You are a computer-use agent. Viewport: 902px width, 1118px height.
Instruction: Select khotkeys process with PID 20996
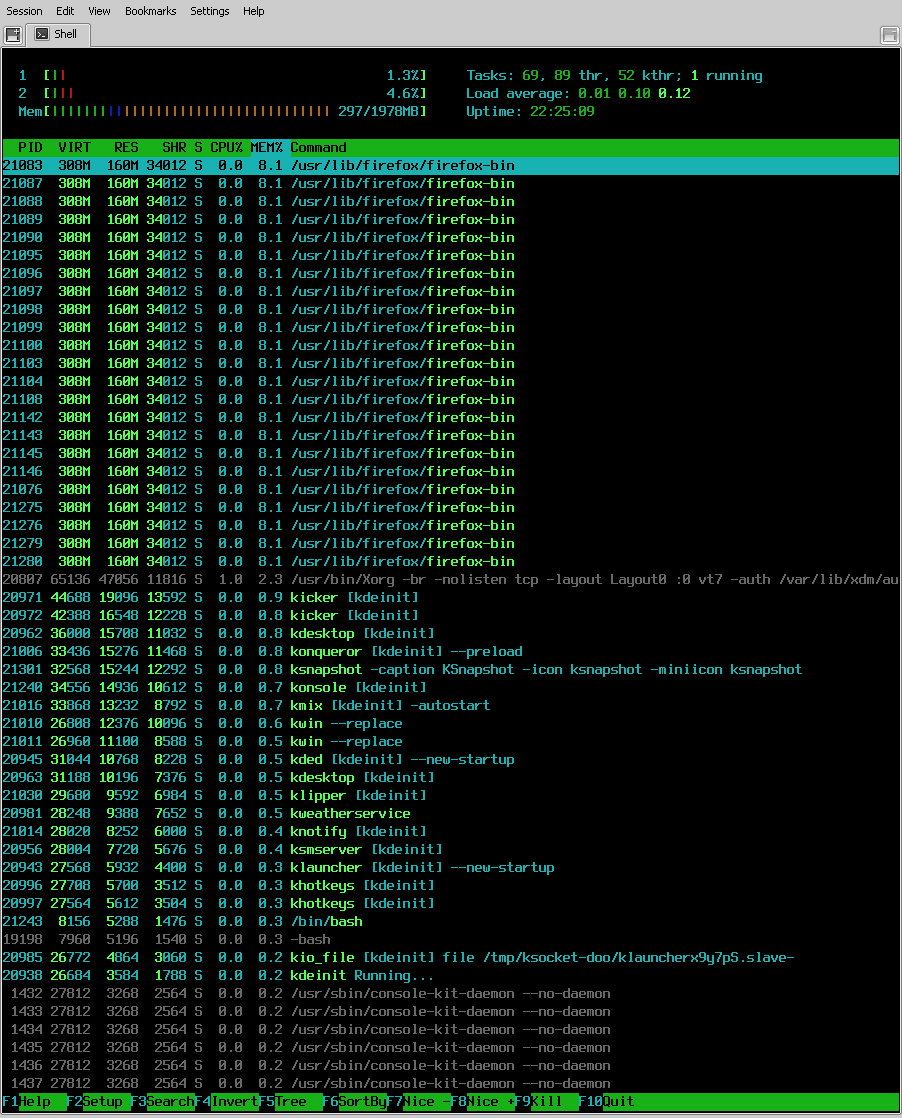451,886
